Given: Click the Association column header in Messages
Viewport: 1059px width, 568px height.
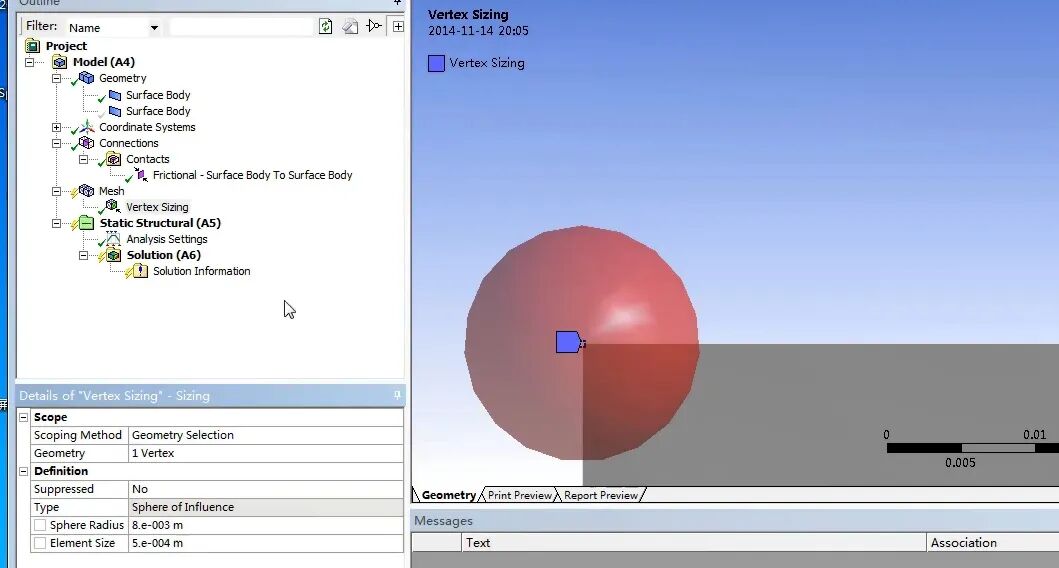Looking at the screenshot, I should [x=993, y=542].
